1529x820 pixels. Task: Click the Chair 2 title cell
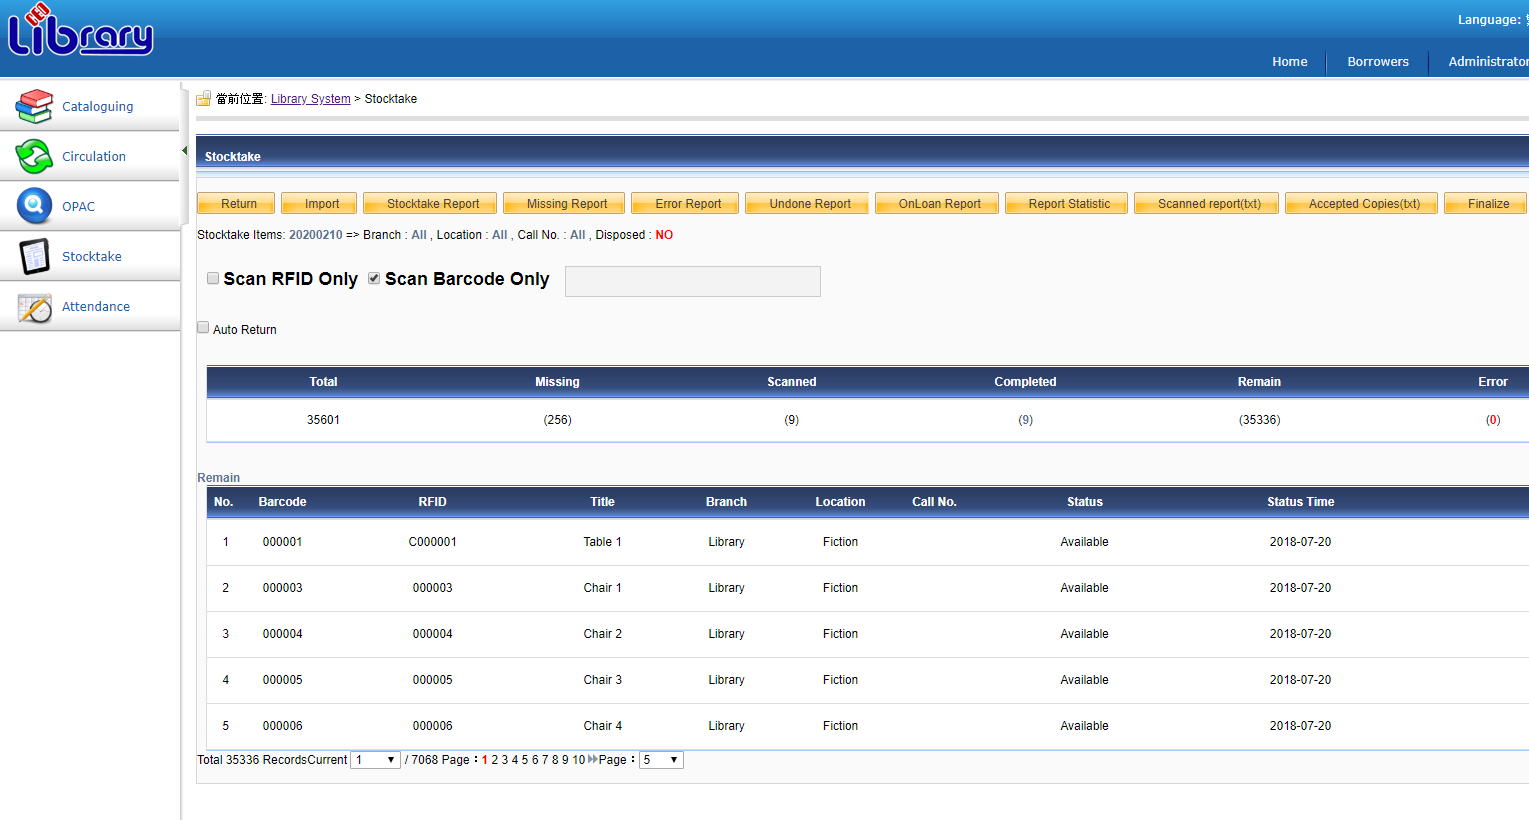(603, 634)
